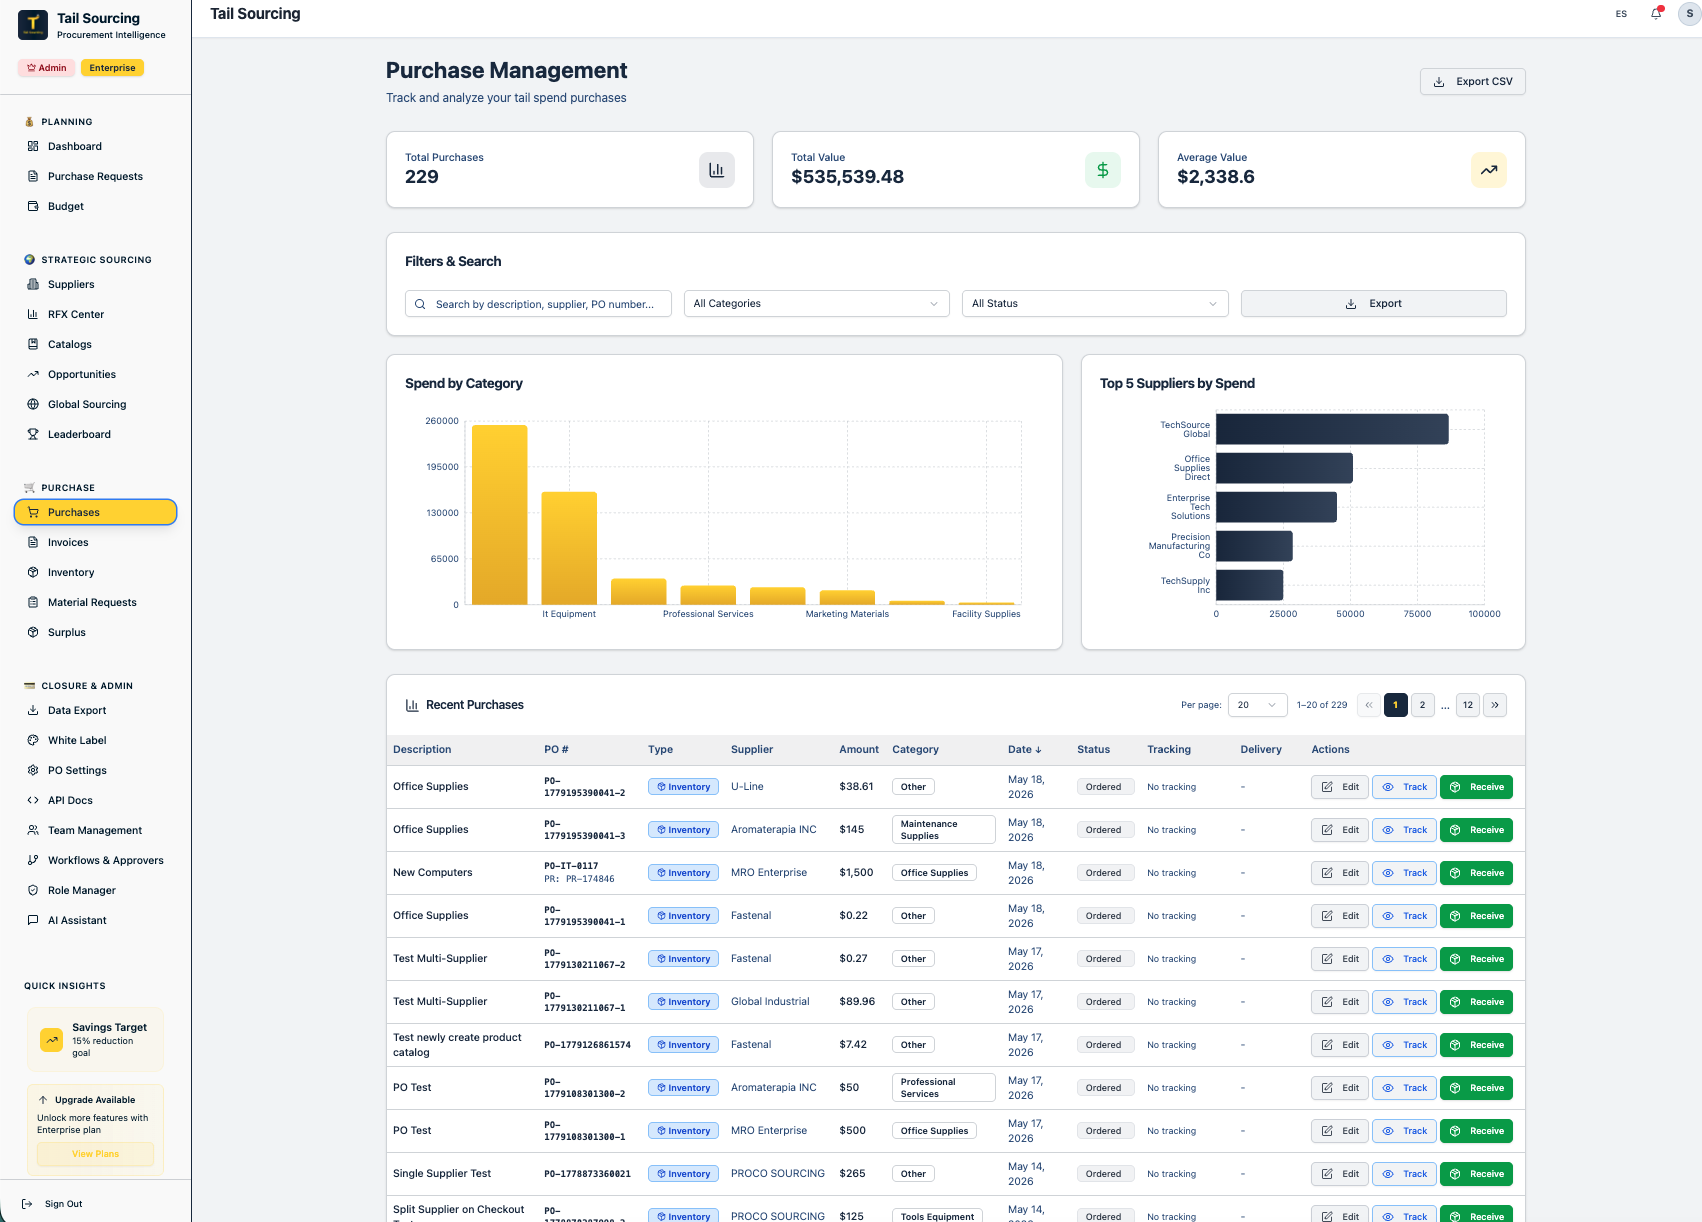The image size is (1702, 1222).
Task: Go to Team Management
Action: click(x=95, y=830)
